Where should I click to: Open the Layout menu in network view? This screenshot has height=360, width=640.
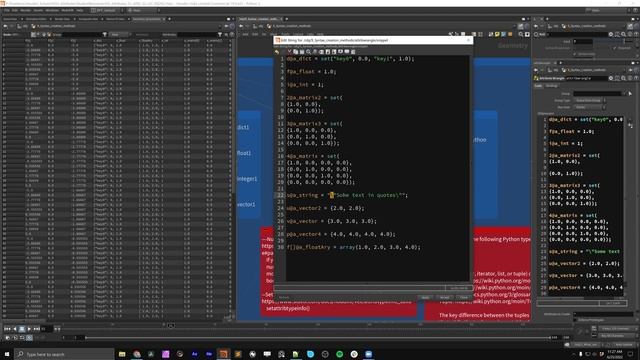coord(298,34)
